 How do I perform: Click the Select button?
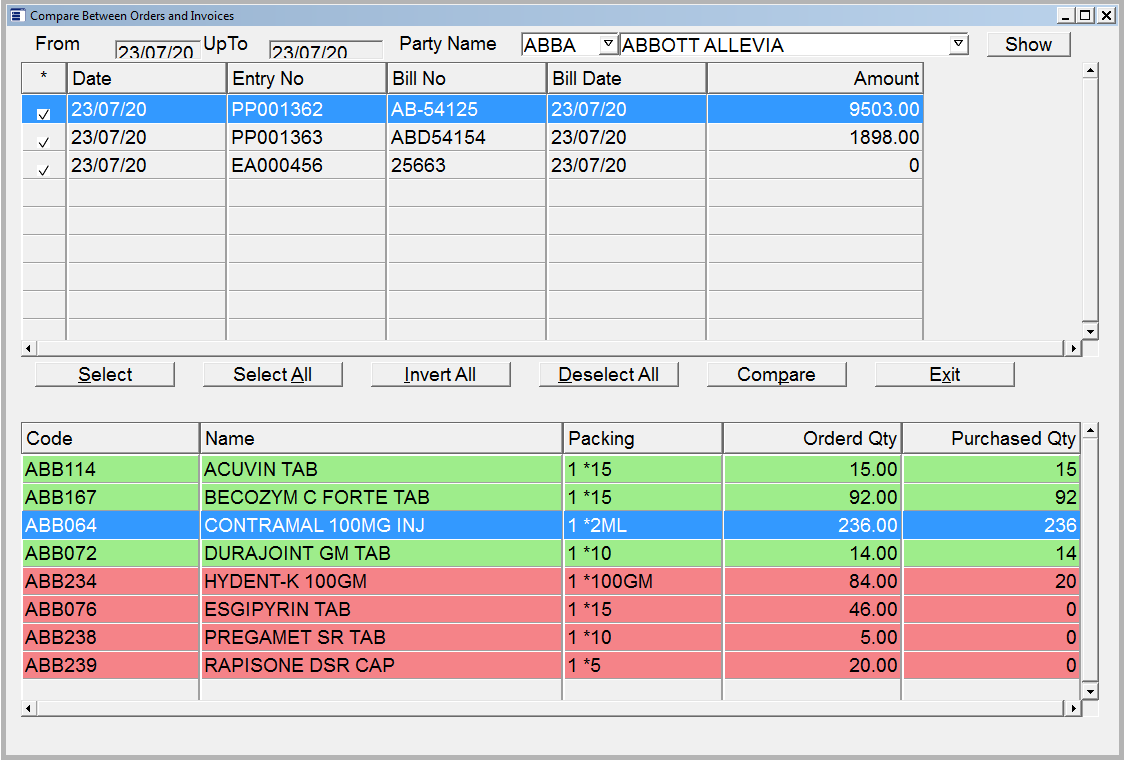[105, 374]
